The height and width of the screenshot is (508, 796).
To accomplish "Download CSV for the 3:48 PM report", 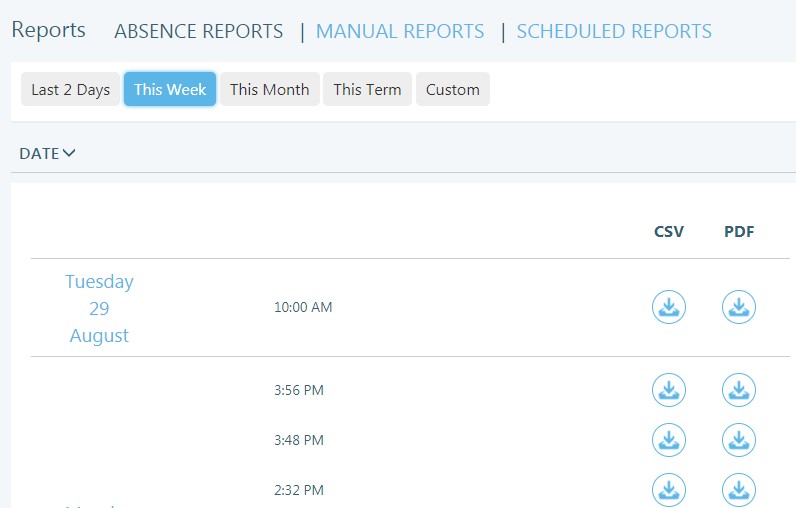I will pos(669,440).
